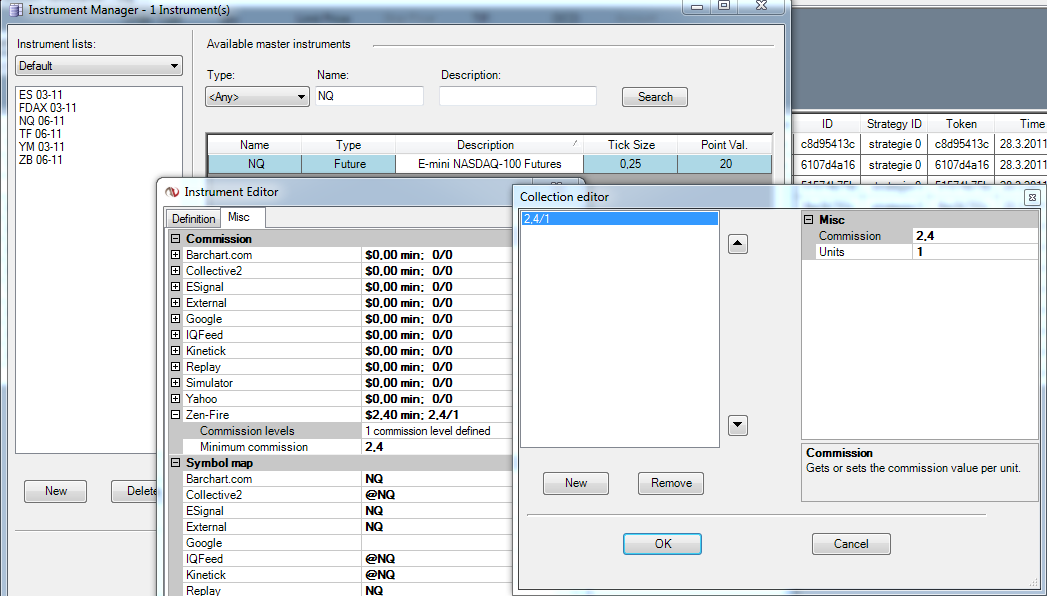Click c8d95413c ID cell in background table

coord(827,144)
